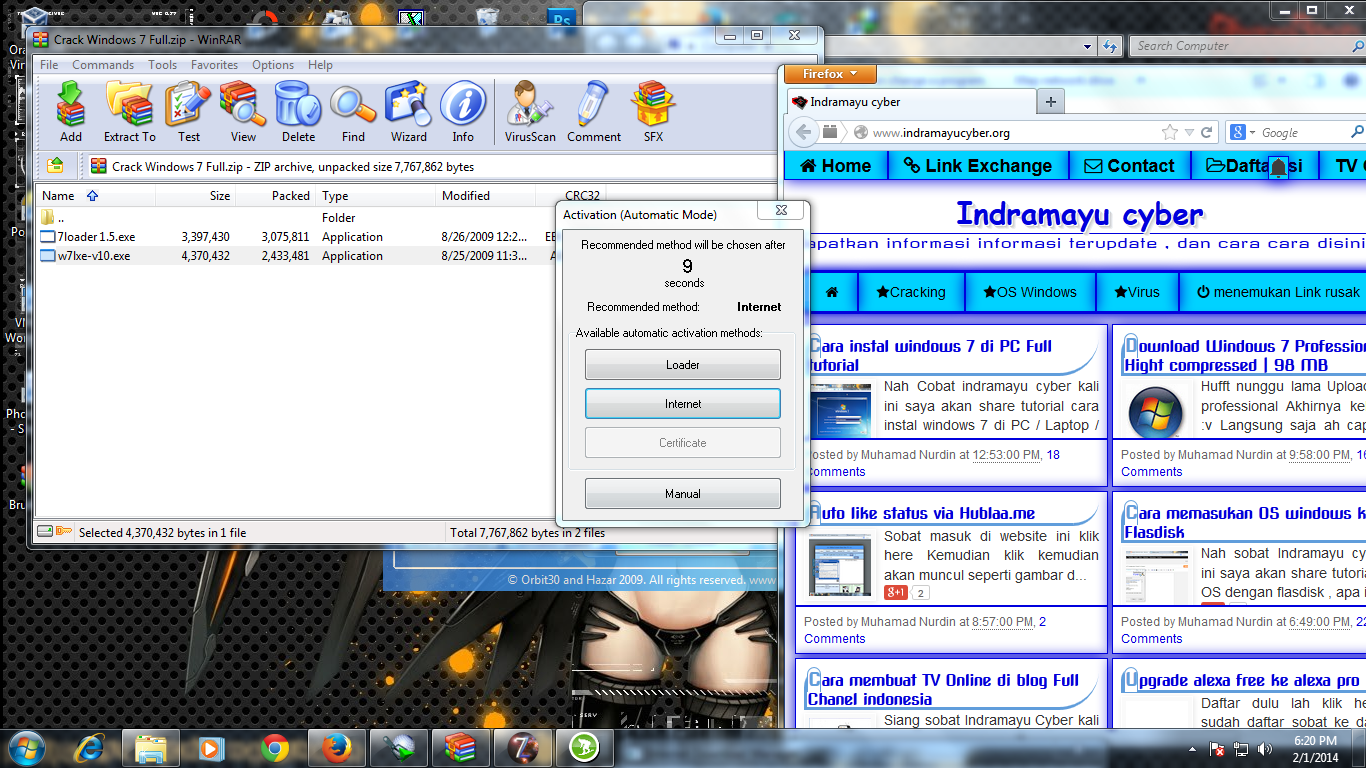Reload the page in Firefox
Image resolution: width=1366 pixels, height=768 pixels.
click(x=1207, y=132)
